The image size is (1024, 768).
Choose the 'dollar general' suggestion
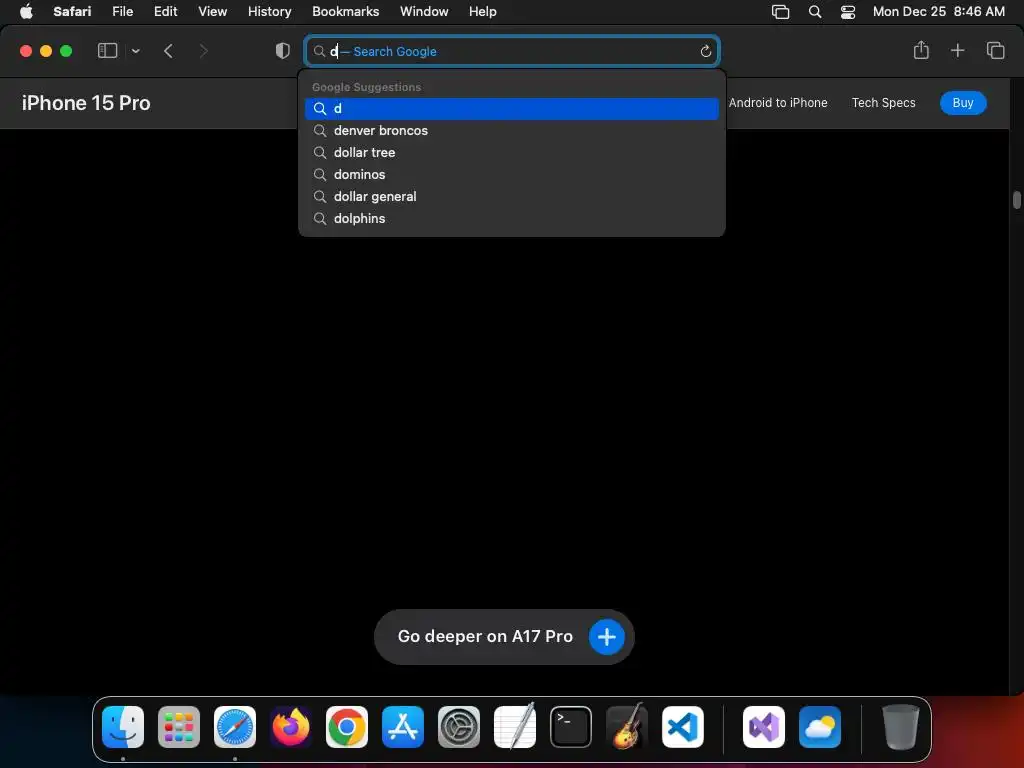coord(512,197)
